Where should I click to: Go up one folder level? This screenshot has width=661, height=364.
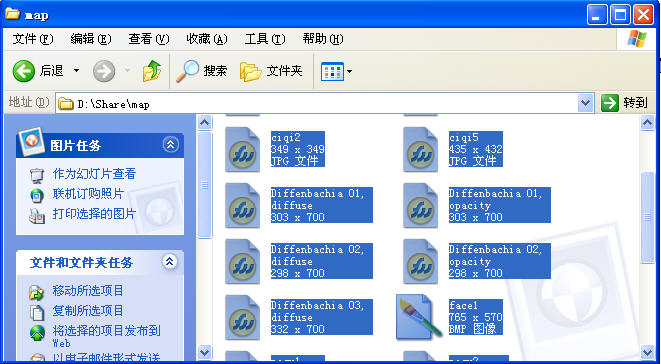(152, 71)
